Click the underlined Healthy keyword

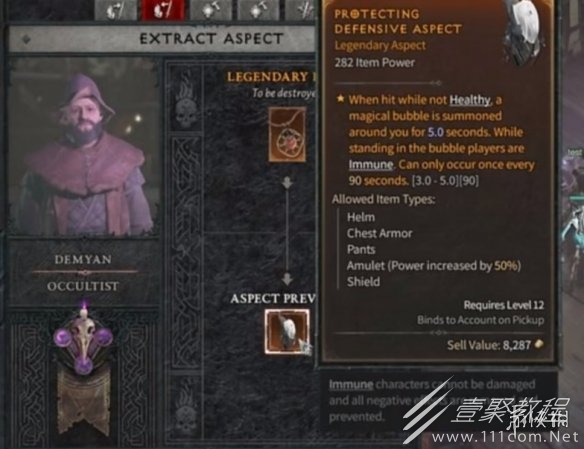click(x=470, y=100)
